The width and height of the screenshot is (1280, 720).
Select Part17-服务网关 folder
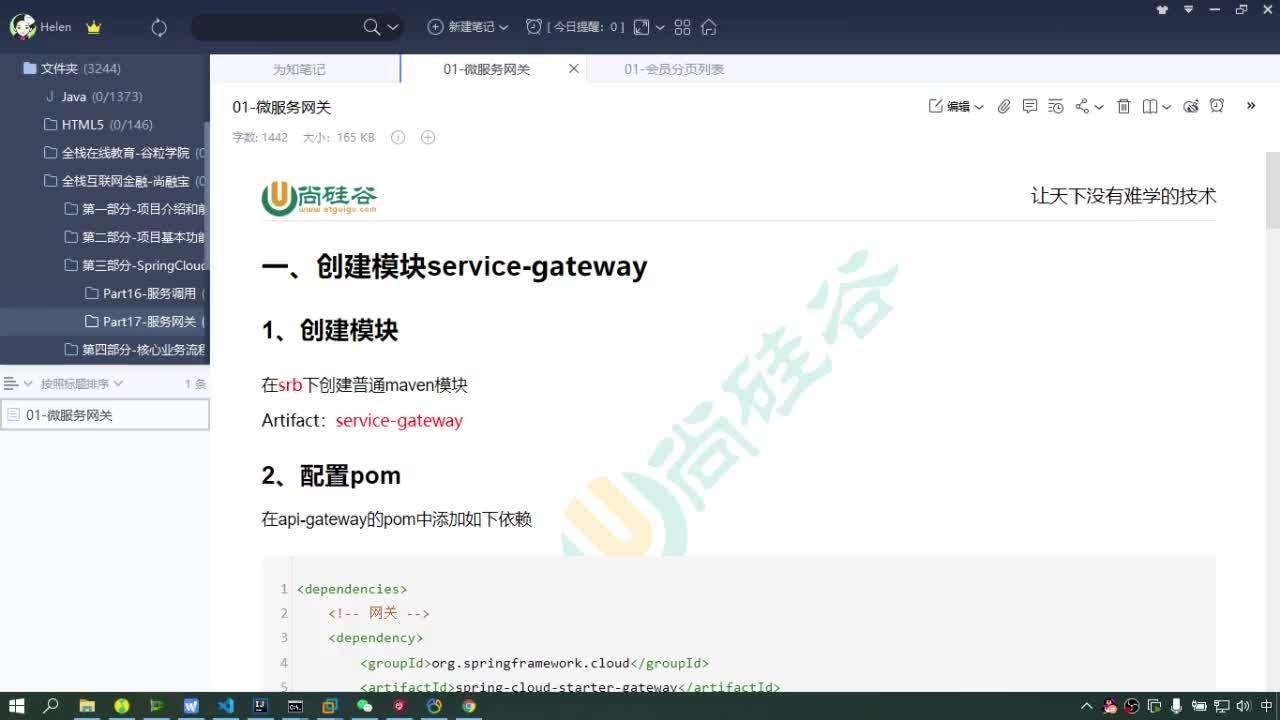105,321
